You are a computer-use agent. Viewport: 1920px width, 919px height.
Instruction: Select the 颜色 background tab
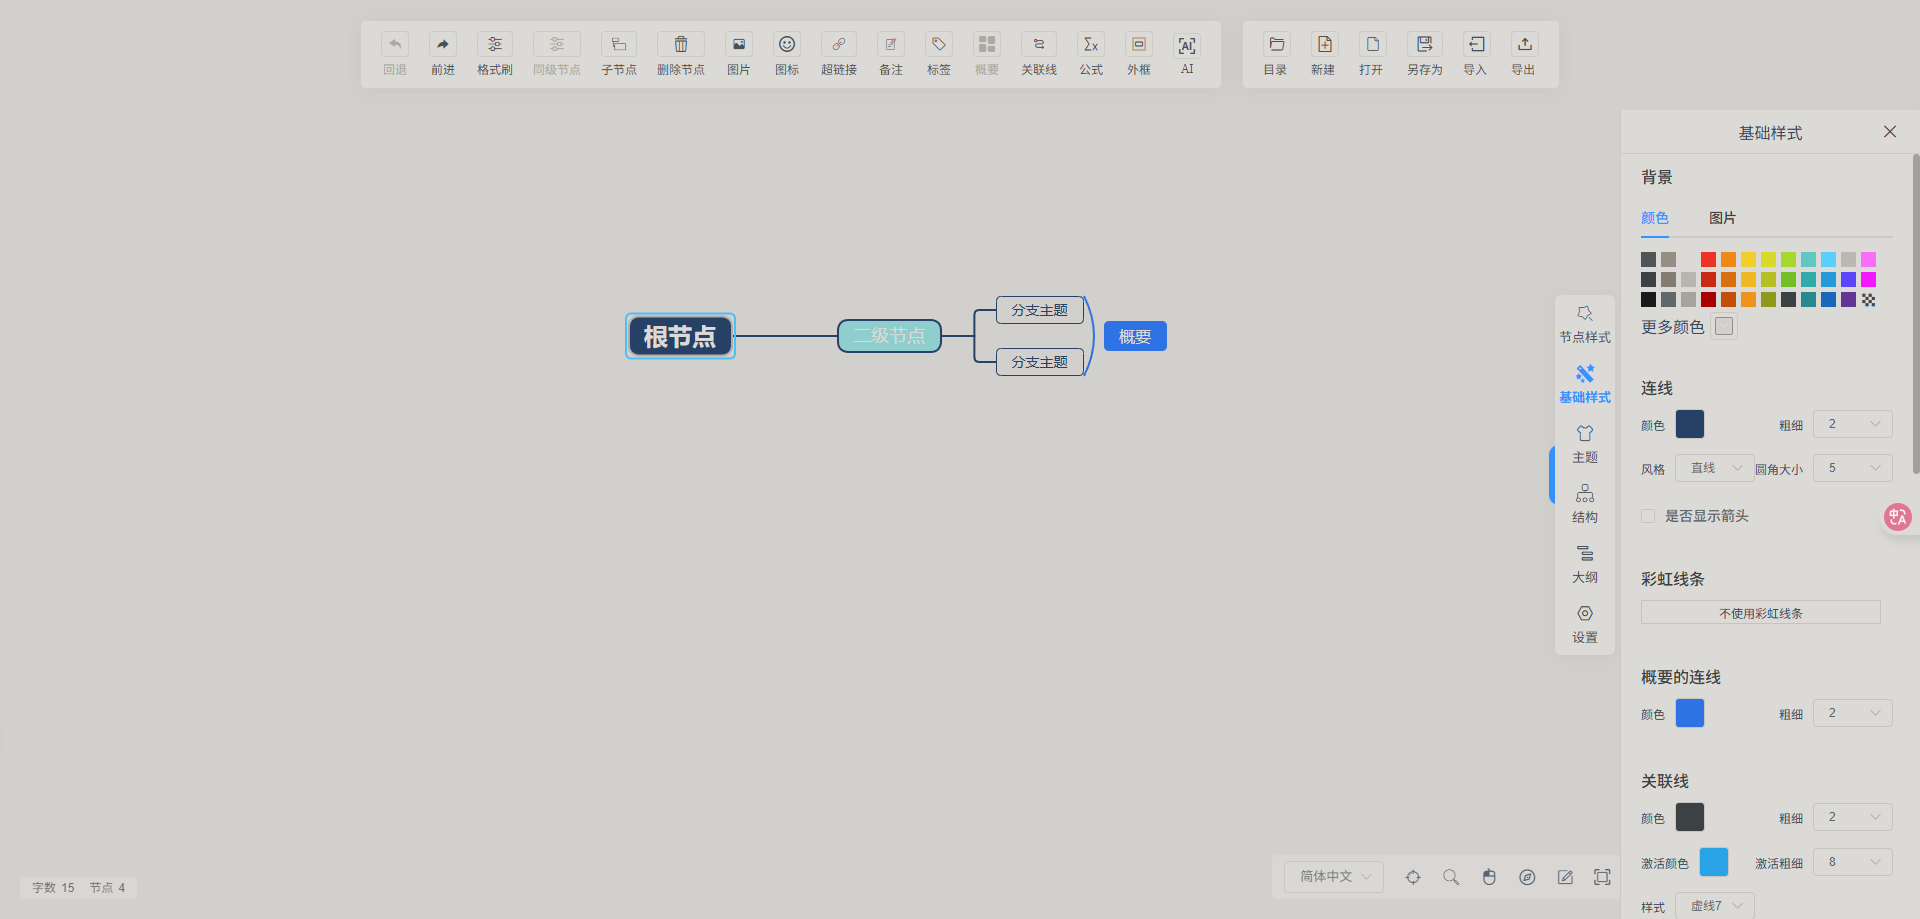tap(1654, 218)
